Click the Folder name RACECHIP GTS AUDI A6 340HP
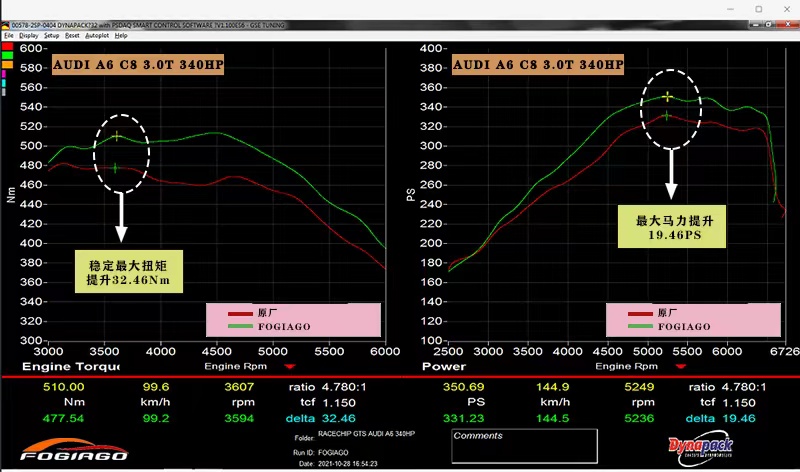 (x=366, y=434)
